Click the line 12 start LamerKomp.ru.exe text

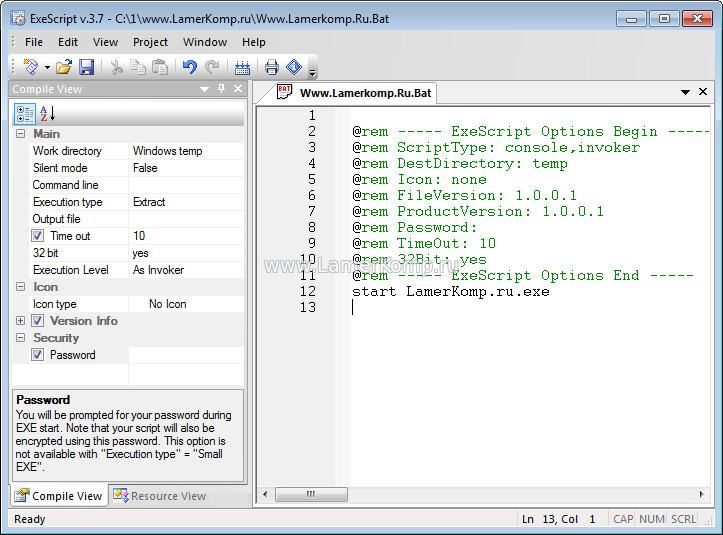click(450, 291)
